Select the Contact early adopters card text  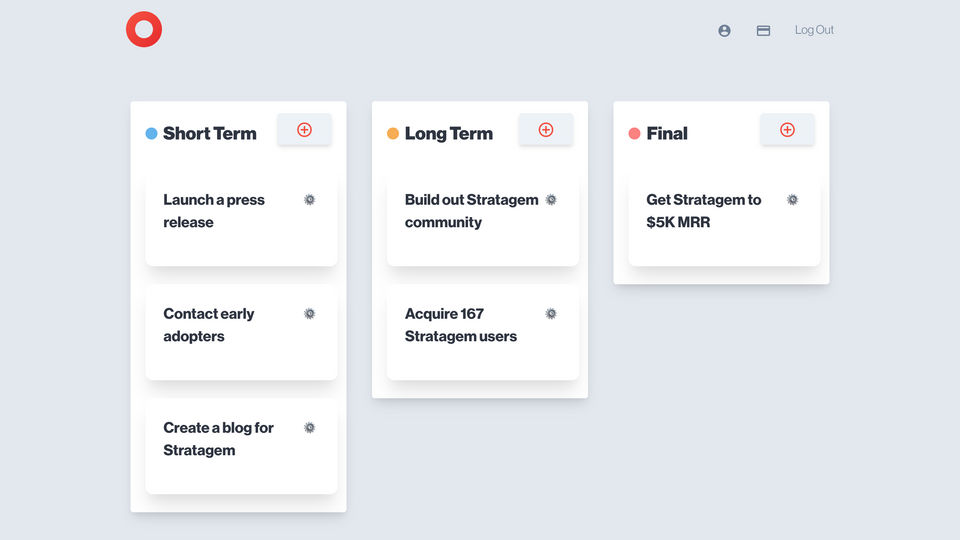point(208,325)
